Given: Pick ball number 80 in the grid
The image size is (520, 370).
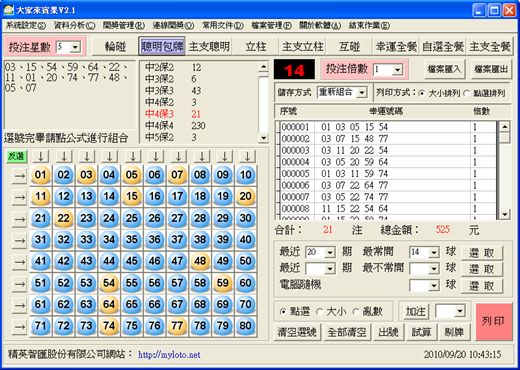Looking at the screenshot, I should pos(246,326).
